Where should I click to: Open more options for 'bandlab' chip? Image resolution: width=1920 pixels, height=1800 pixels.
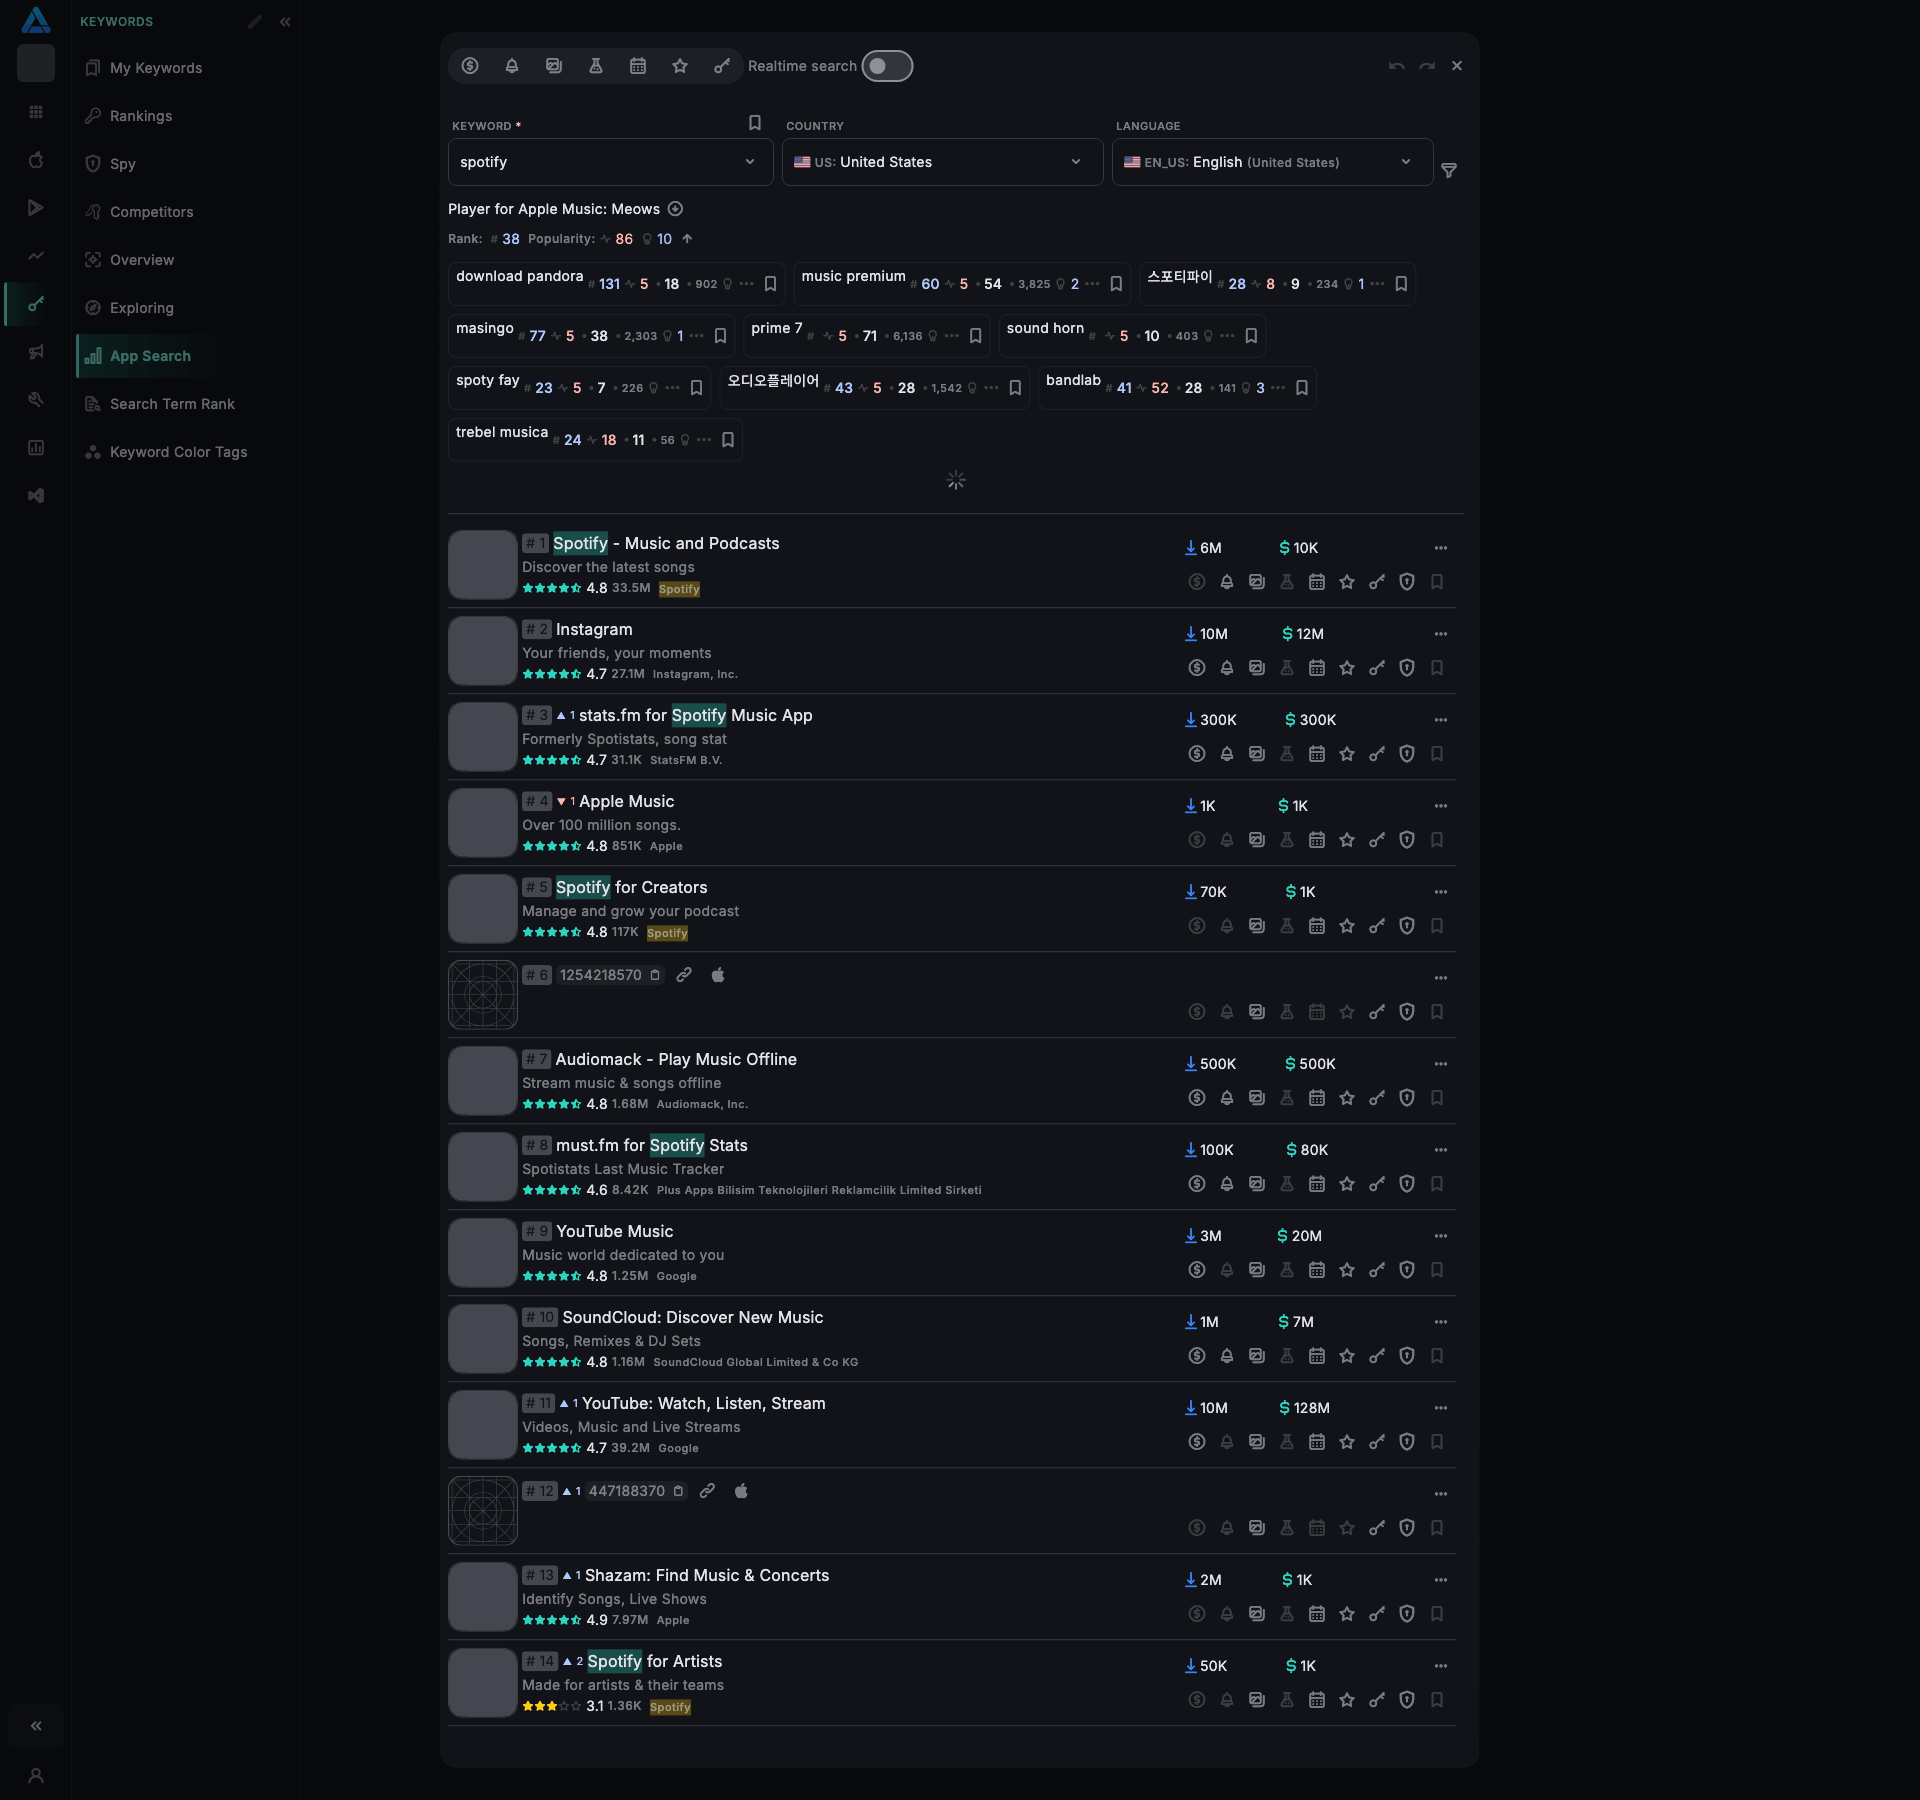click(1278, 388)
